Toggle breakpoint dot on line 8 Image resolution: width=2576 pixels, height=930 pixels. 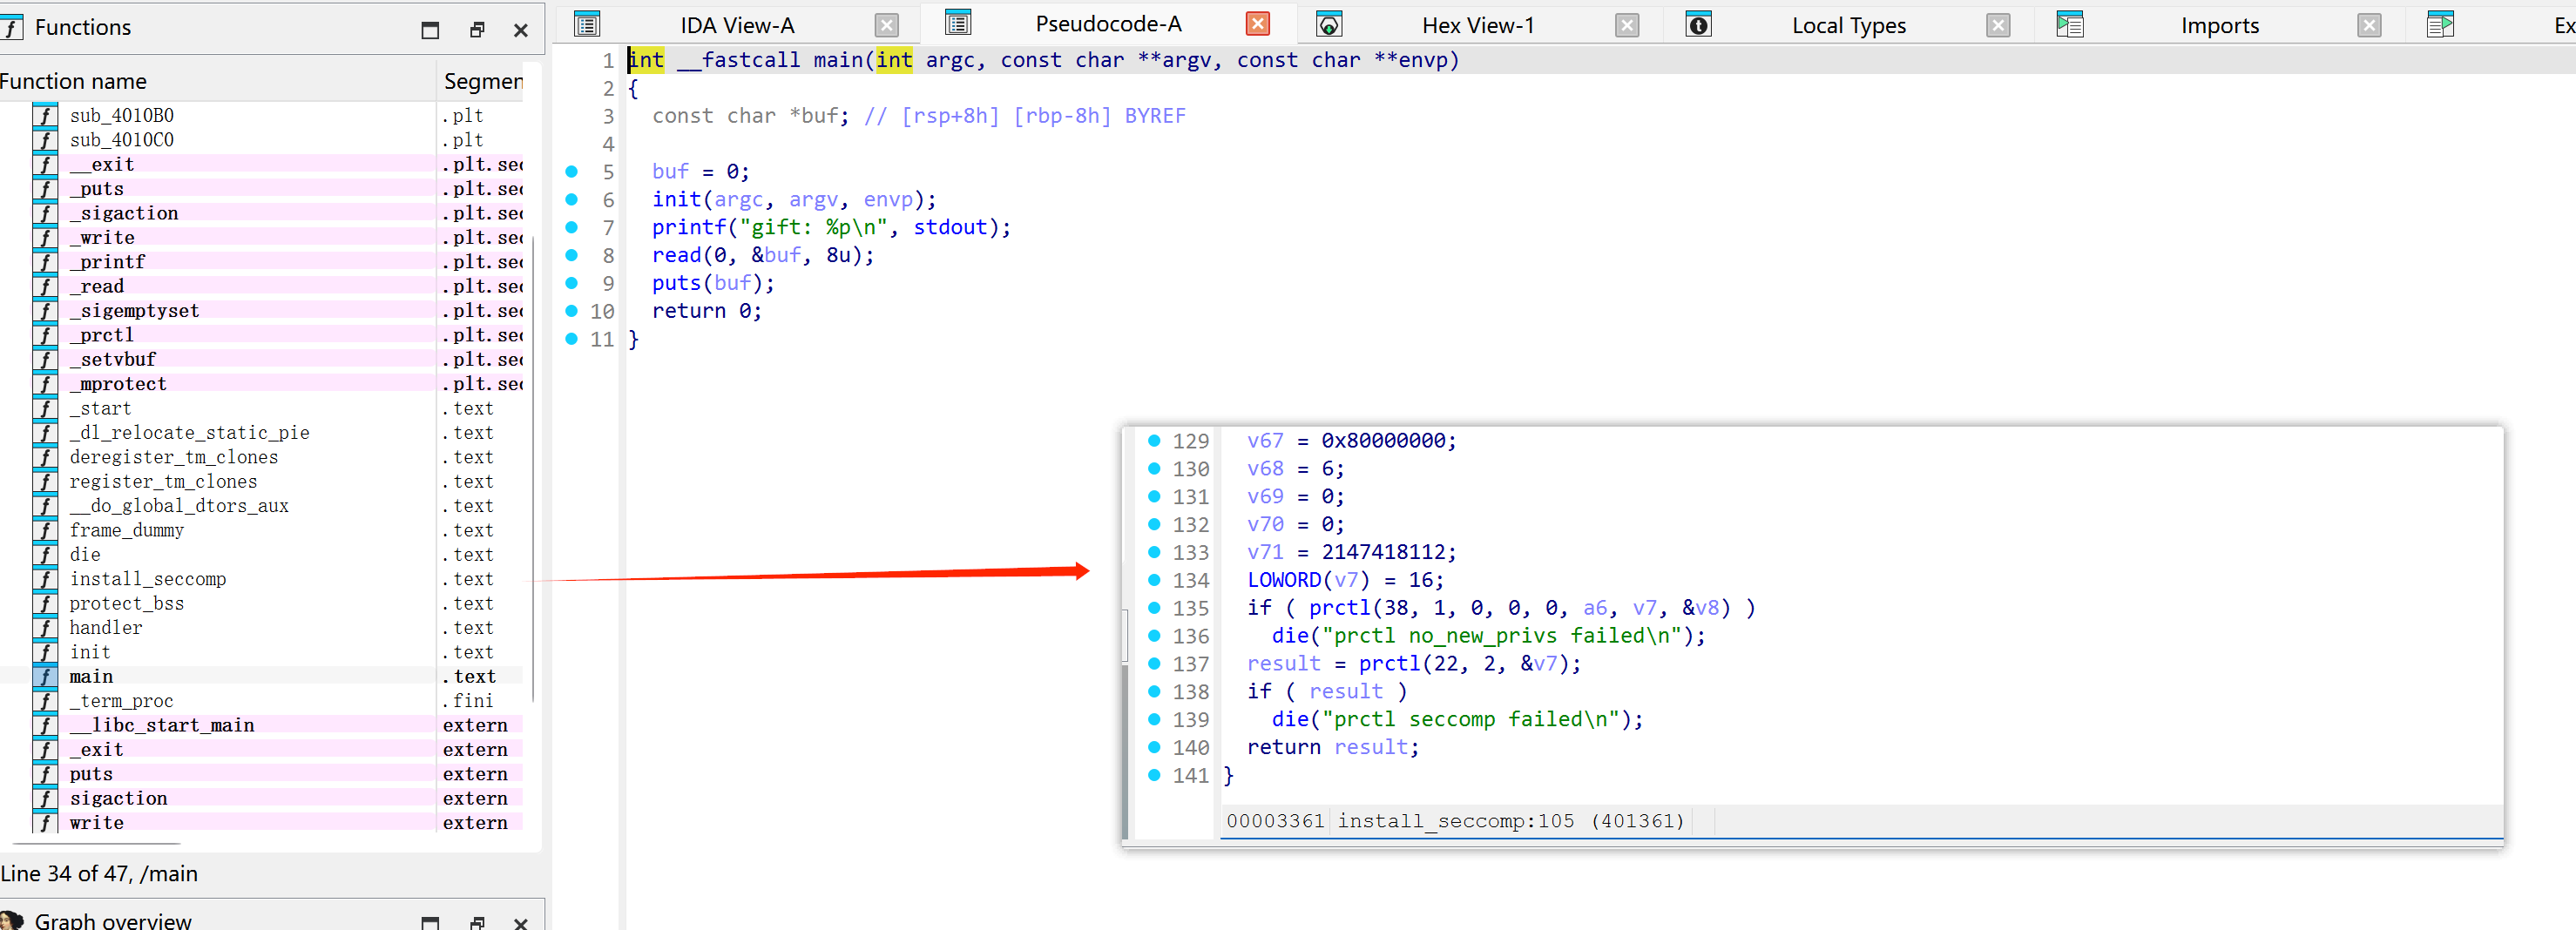pyautogui.click(x=572, y=255)
